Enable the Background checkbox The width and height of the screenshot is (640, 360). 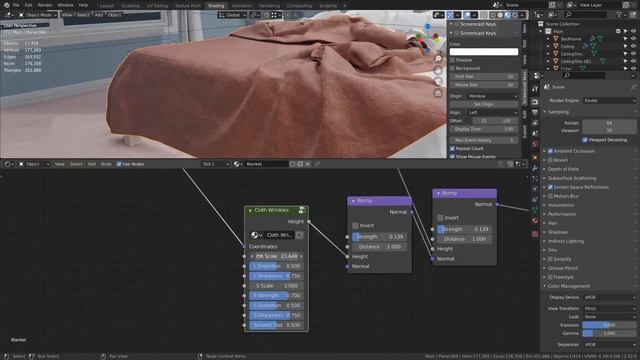(452, 68)
